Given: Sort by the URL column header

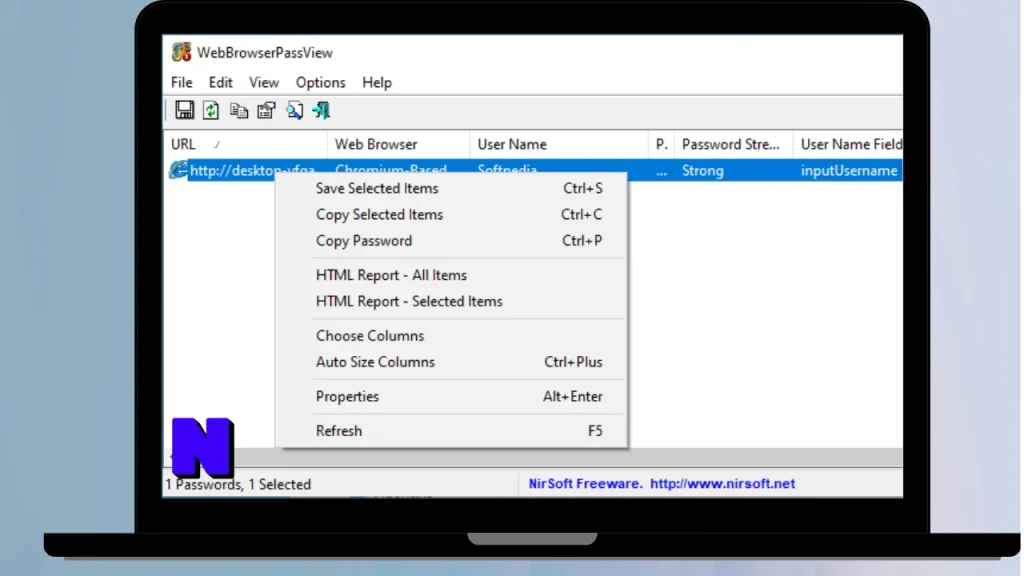Looking at the screenshot, I should [246, 144].
